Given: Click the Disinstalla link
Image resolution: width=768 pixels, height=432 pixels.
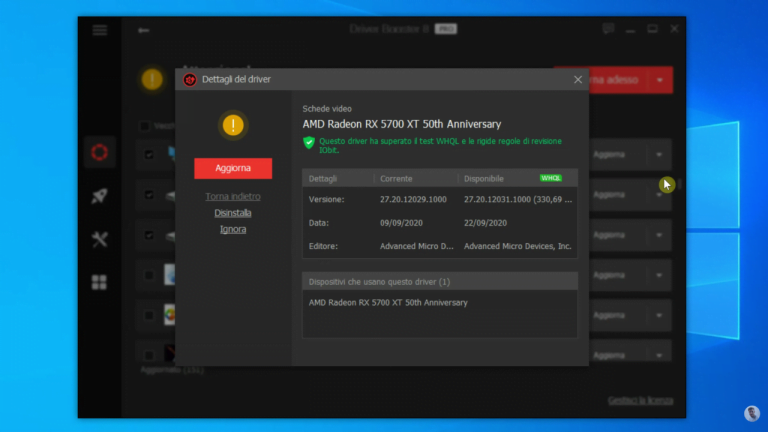Looking at the screenshot, I should click(x=233, y=213).
